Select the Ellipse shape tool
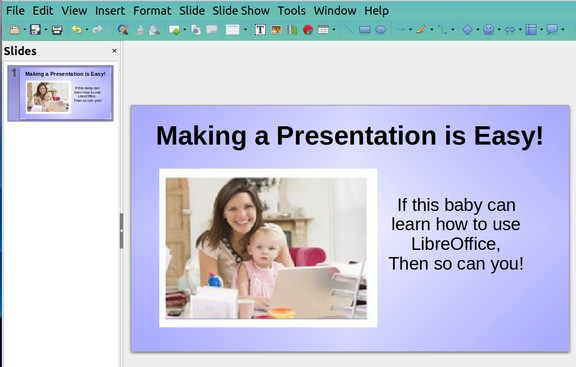Viewport: 576px width, 367px height. tap(381, 30)
